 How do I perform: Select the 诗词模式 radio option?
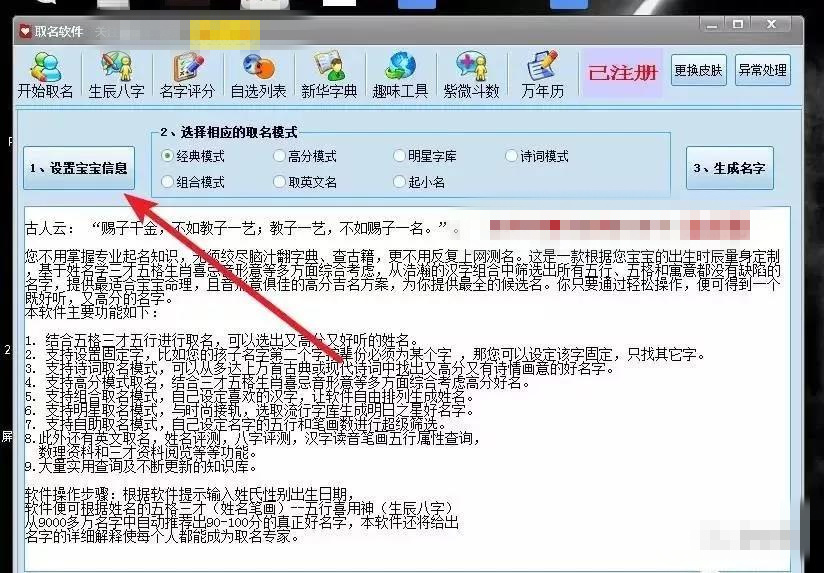pos(537,156)
